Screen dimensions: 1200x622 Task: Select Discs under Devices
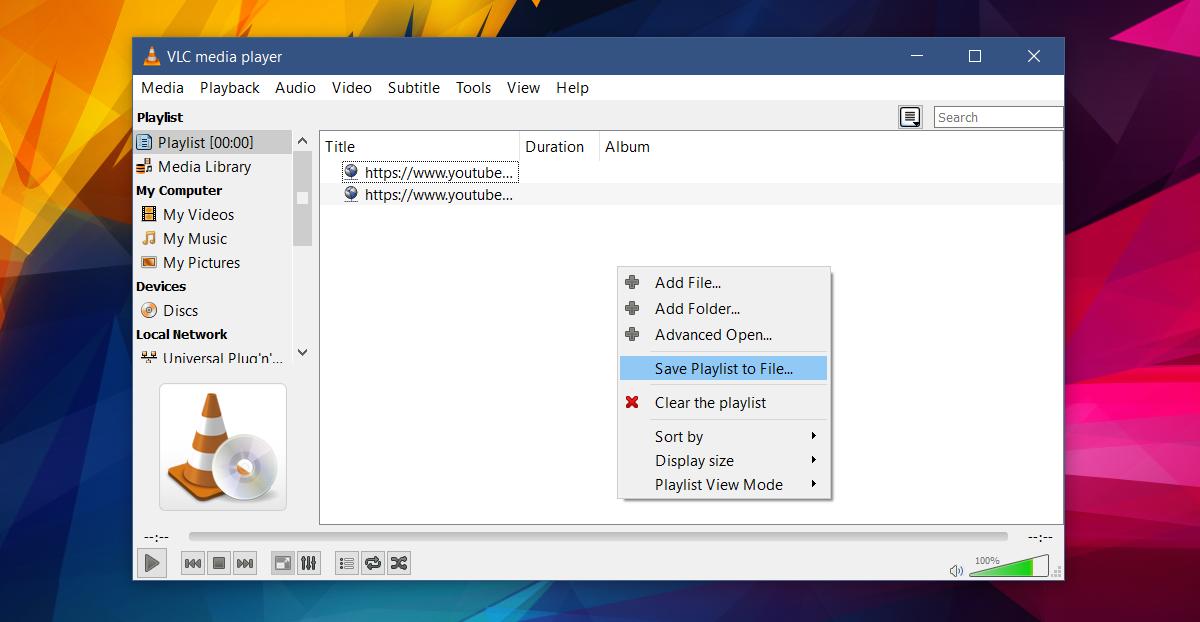click(x=213, y=311)
